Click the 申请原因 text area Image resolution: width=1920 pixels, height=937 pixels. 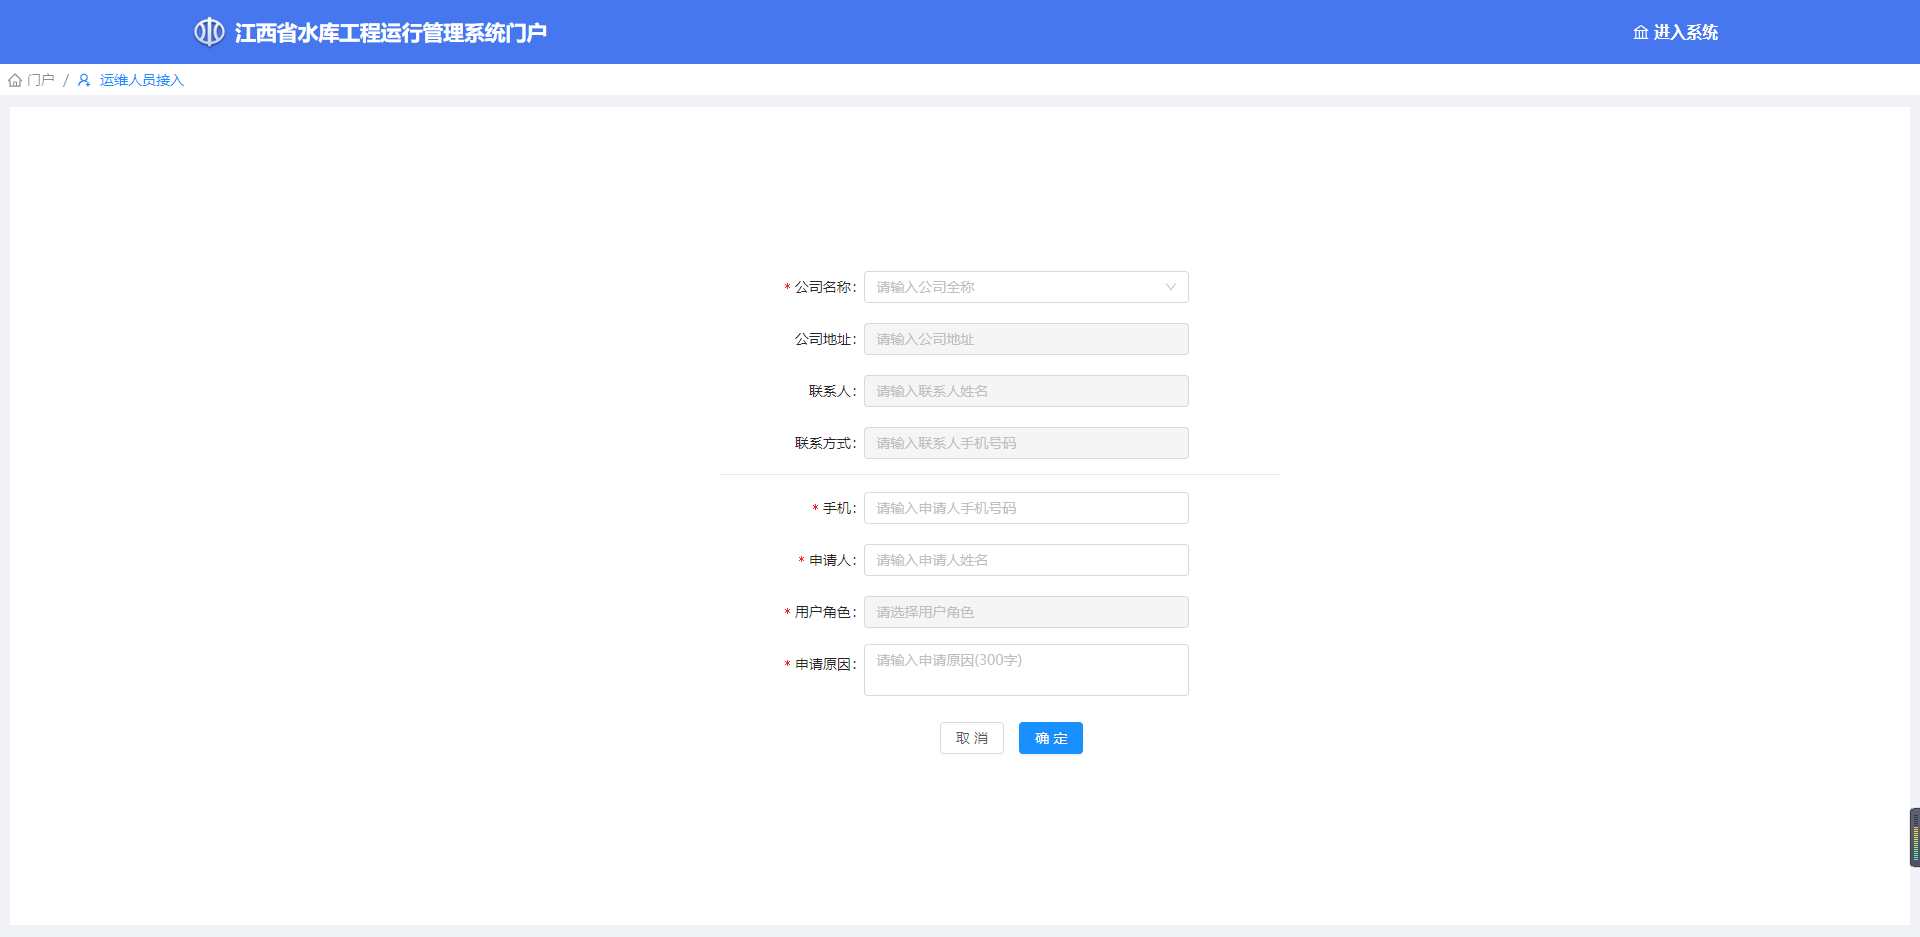coord(1026,670)
